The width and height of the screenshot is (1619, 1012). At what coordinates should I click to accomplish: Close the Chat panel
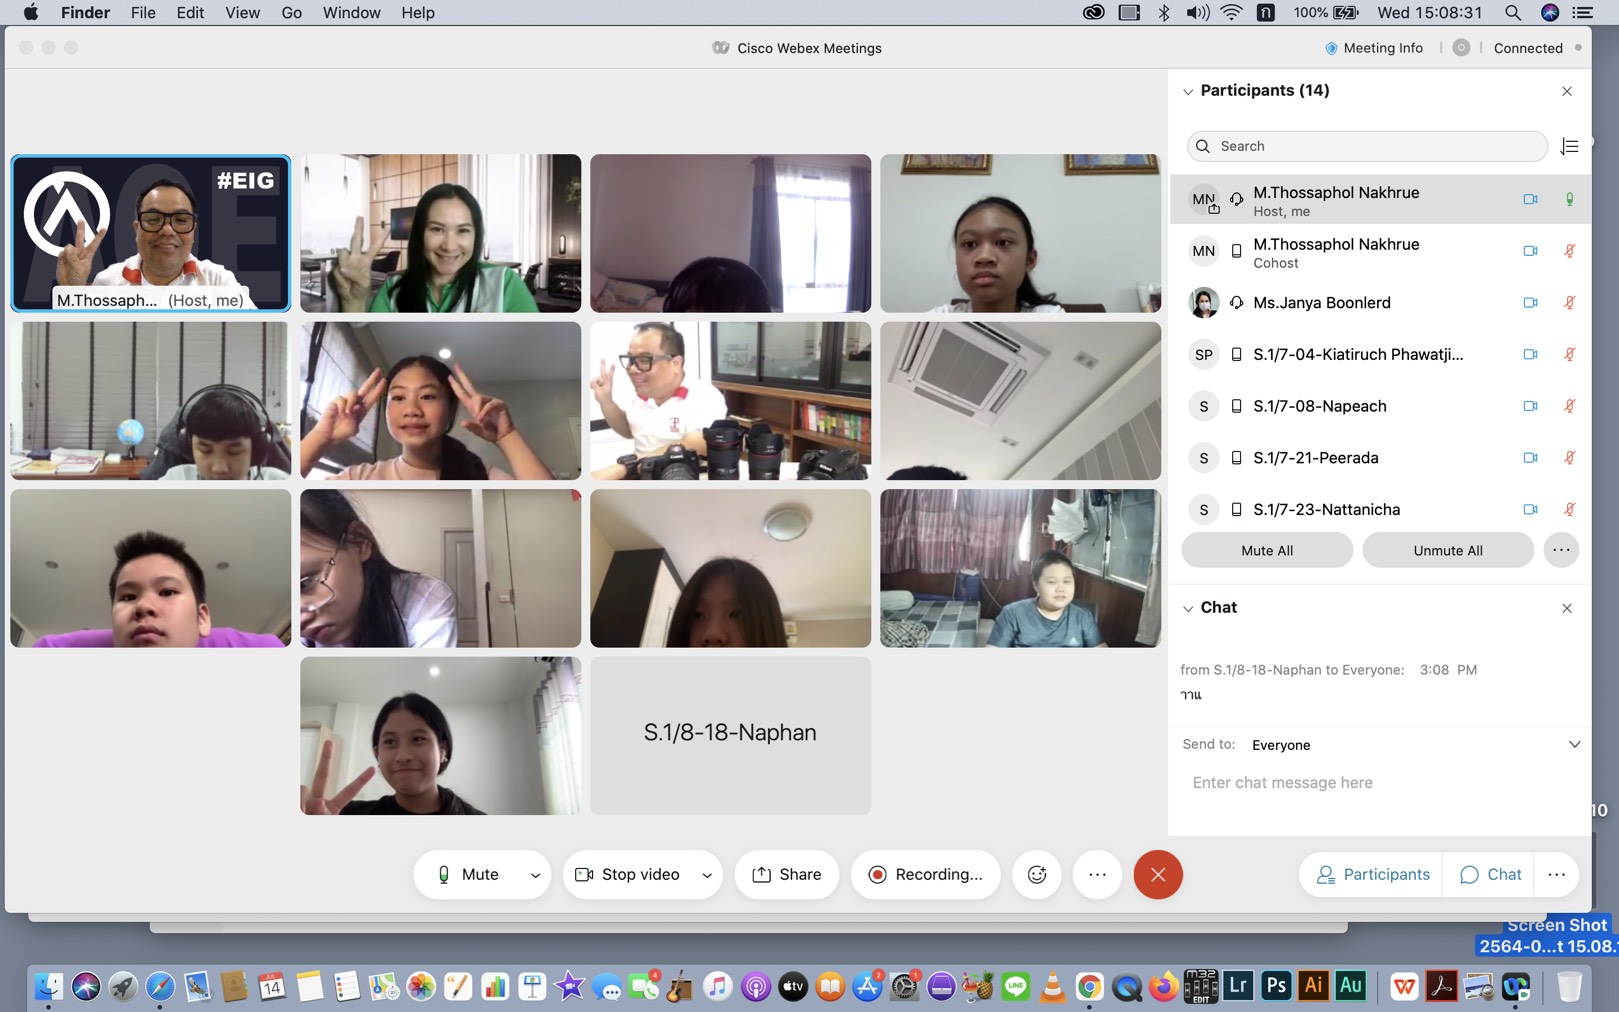(x=1567, y=608)
